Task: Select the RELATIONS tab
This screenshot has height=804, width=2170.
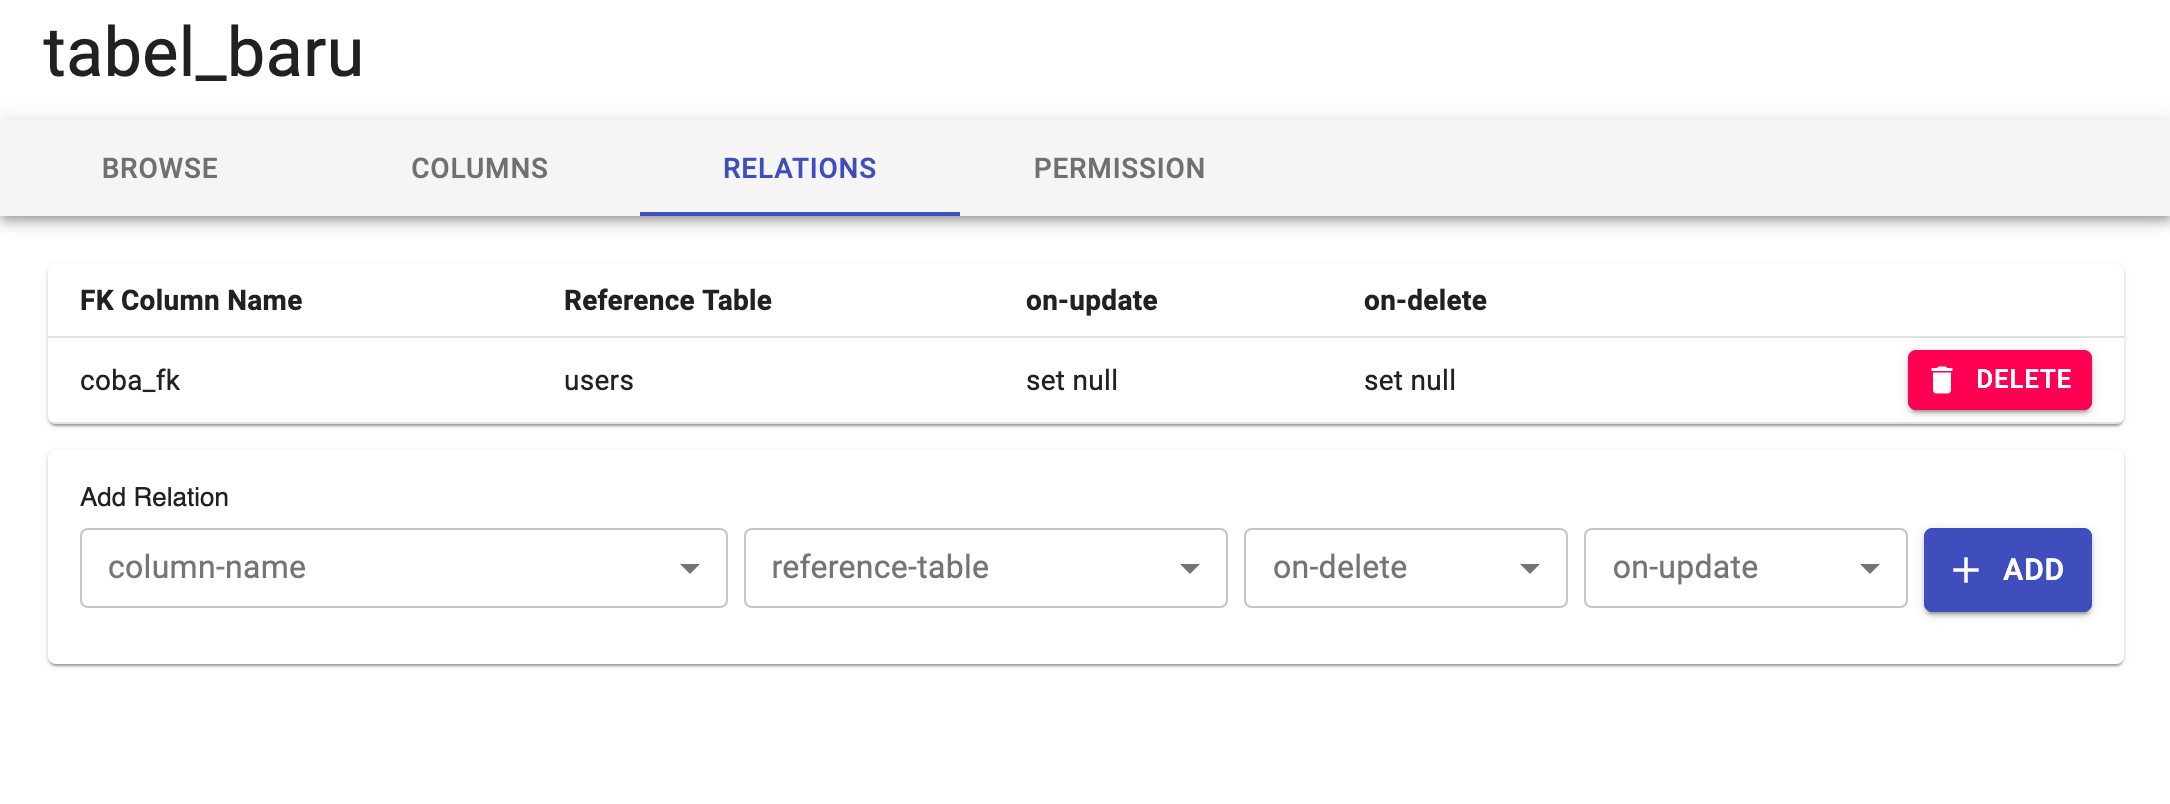Action: pos(800,168)
